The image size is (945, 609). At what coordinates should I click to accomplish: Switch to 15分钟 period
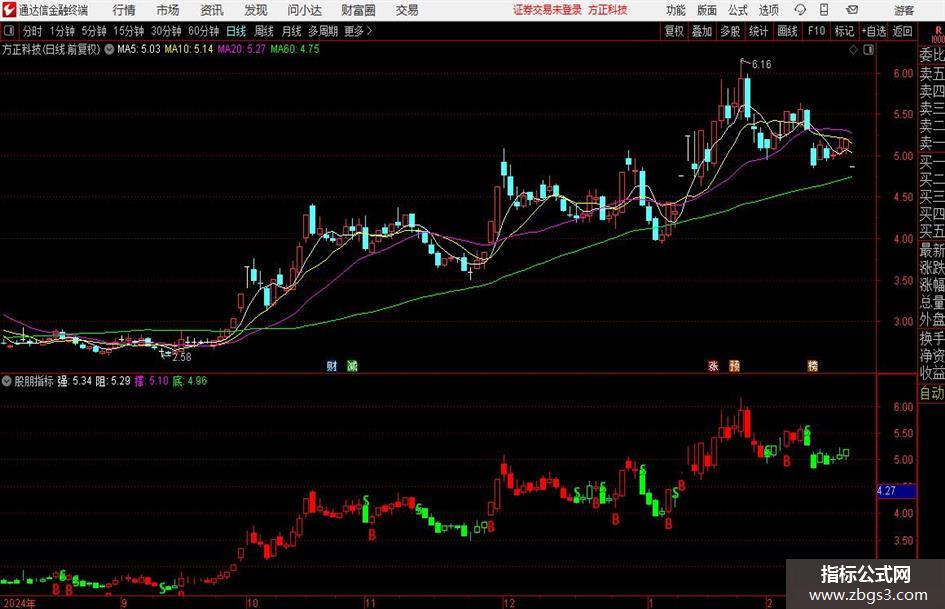pyautogui.click(x=129, y=31)
